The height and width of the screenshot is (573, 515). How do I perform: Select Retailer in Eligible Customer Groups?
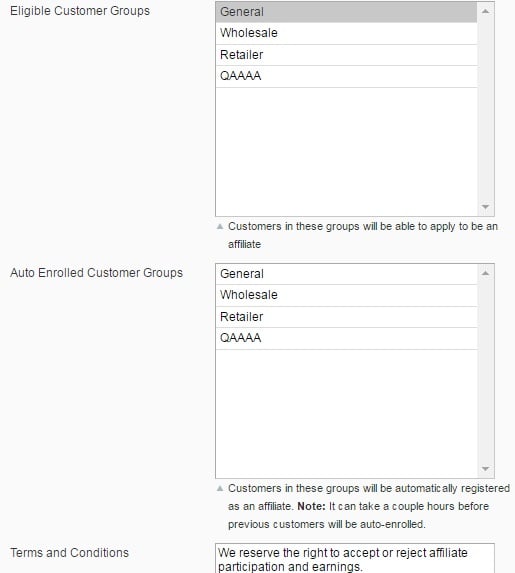tap(346, 55)
